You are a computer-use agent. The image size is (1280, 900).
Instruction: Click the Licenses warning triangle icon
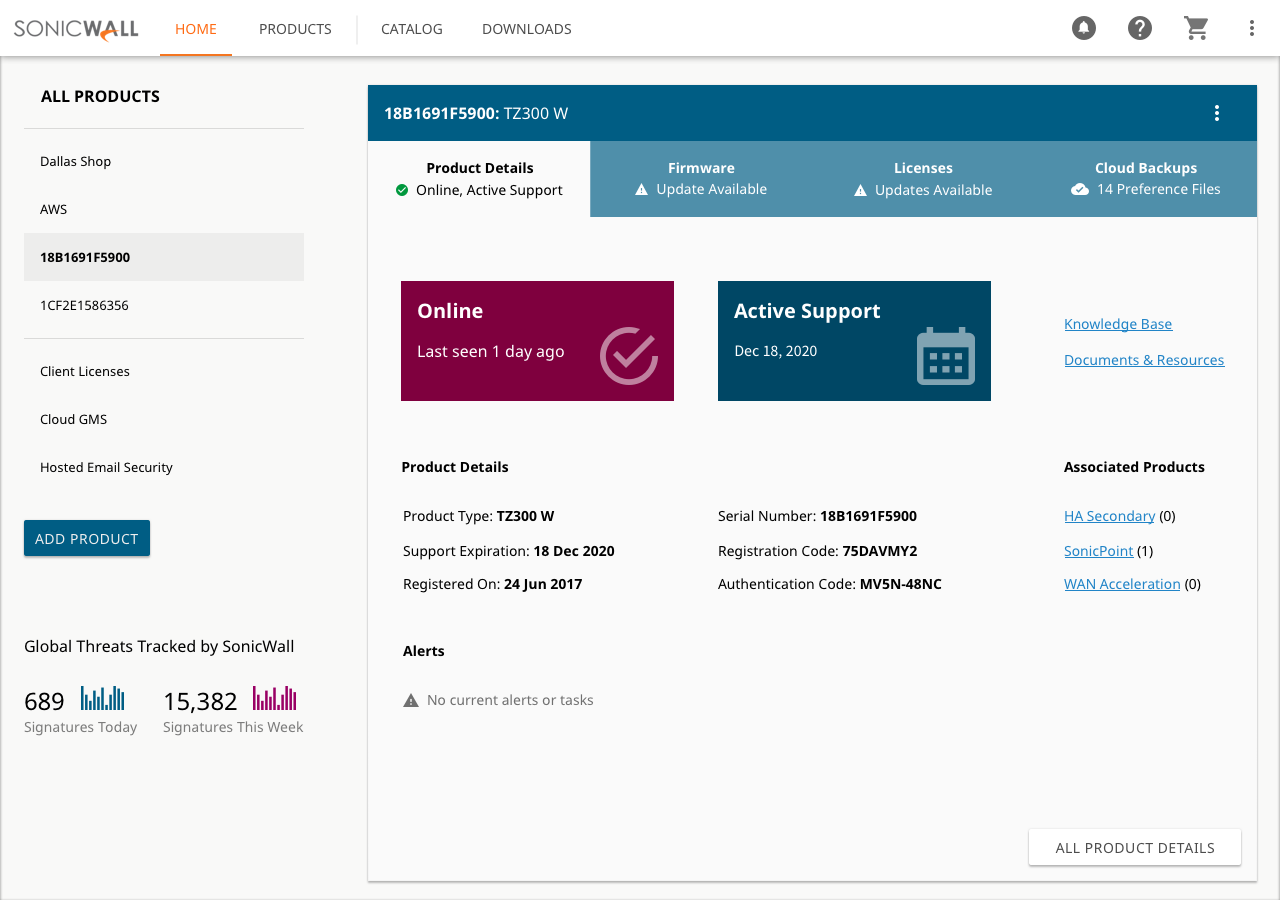pyautogui.click(x=860, y=190)
